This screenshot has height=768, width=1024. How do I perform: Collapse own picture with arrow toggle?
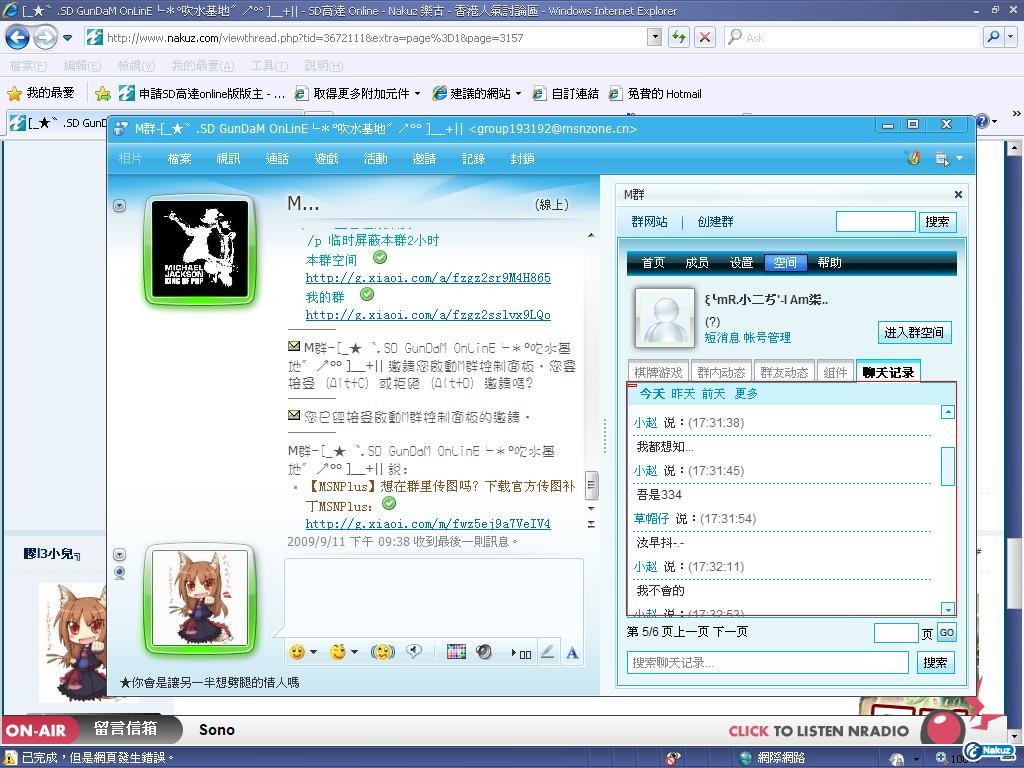pos(120,554)
